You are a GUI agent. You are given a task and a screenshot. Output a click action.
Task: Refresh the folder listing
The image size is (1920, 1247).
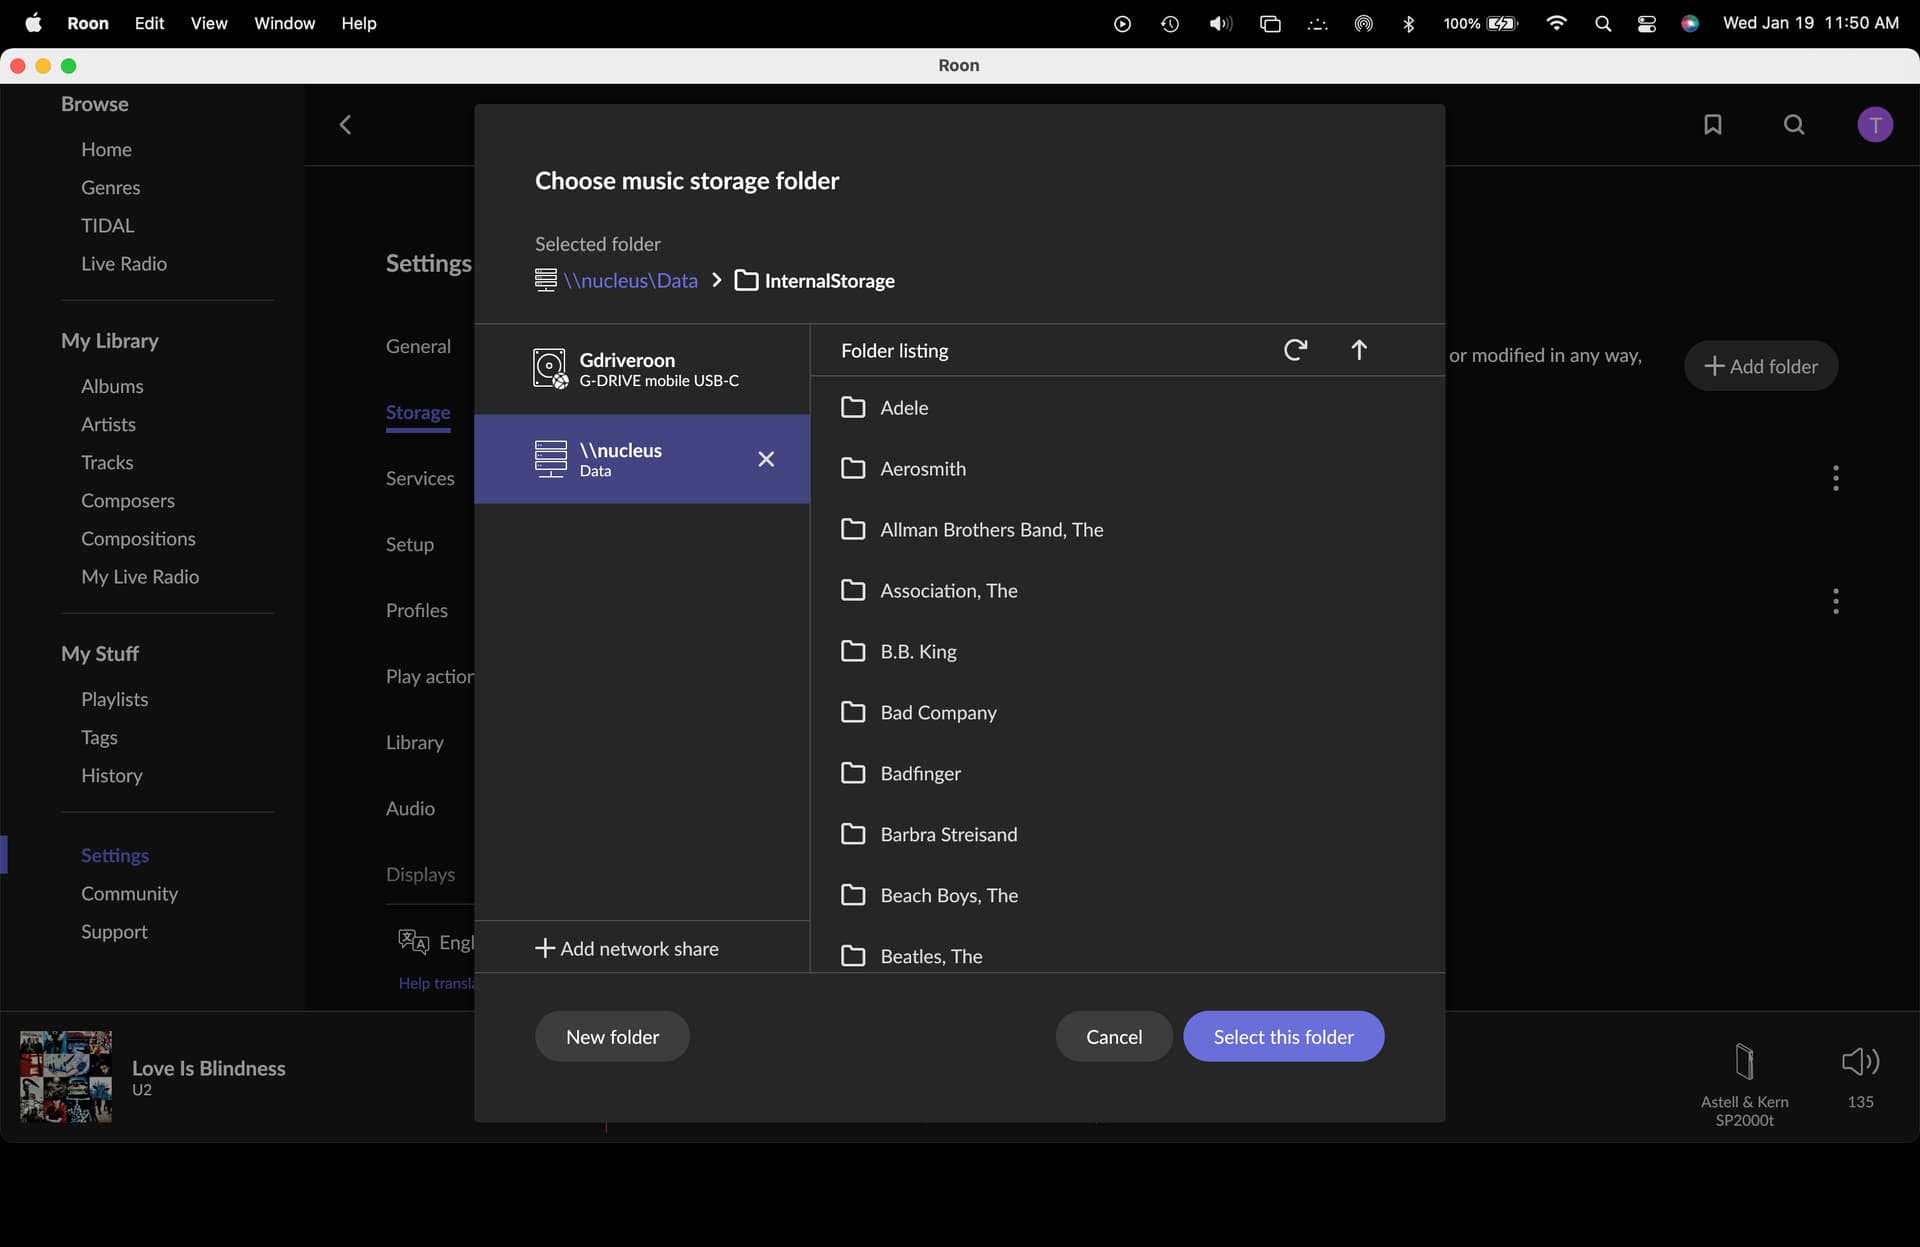point(1295,350)
